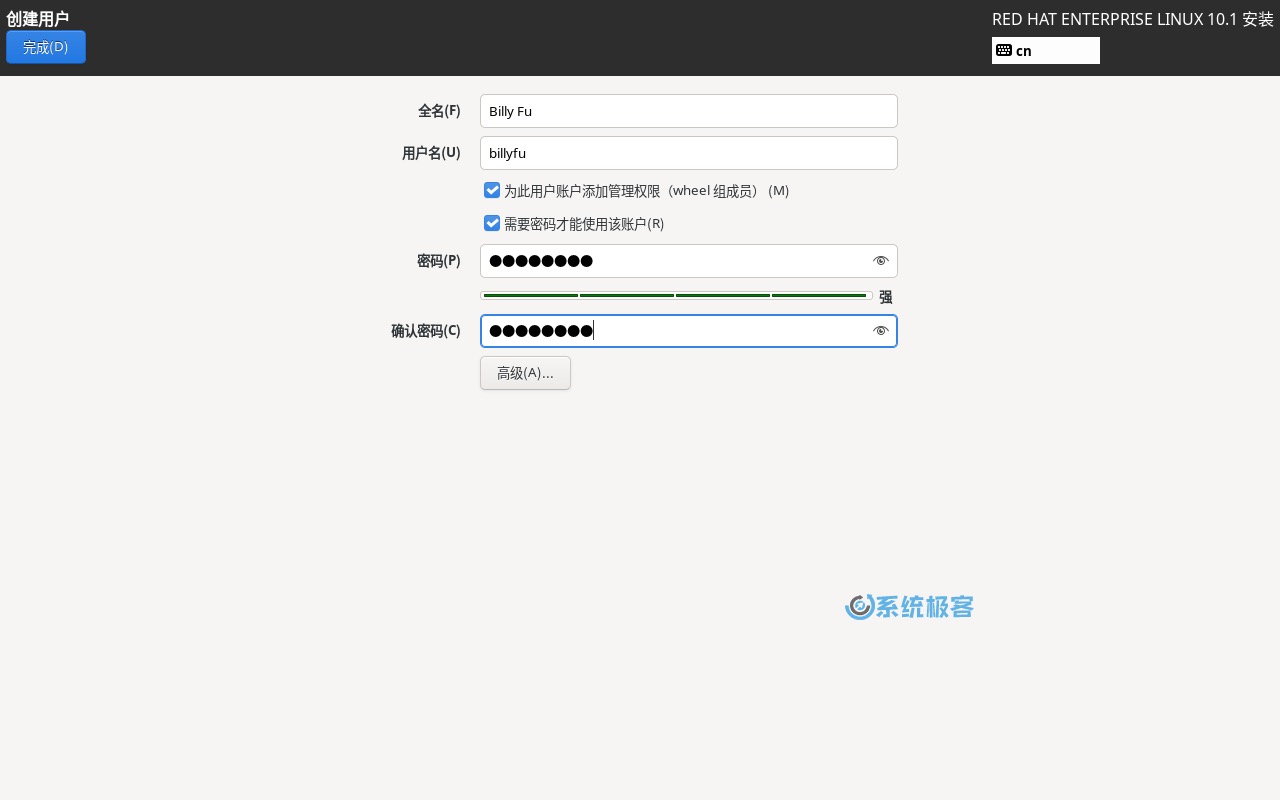This screenshot has height=800, width=1280.
Task: Click the 完成(D) done button
Action: (x=46, y=47)
